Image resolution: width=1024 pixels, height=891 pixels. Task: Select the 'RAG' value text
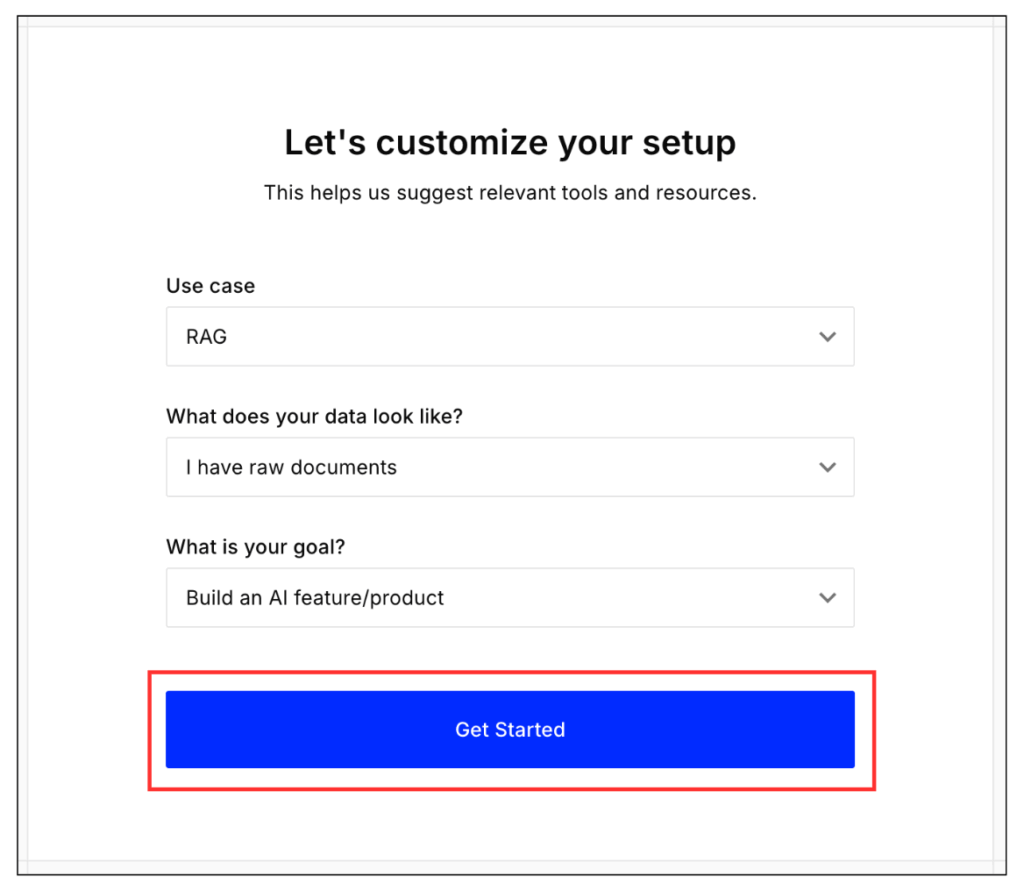207,337
